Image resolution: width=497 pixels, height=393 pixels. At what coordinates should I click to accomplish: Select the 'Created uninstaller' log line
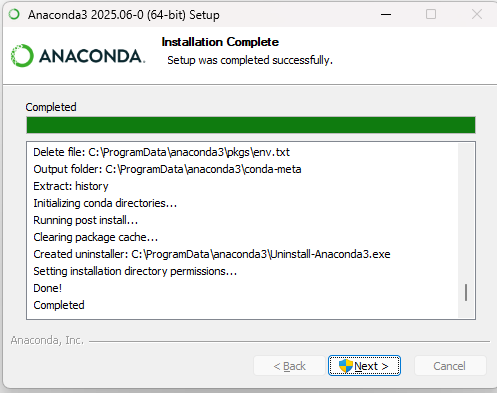coord(212,254)
